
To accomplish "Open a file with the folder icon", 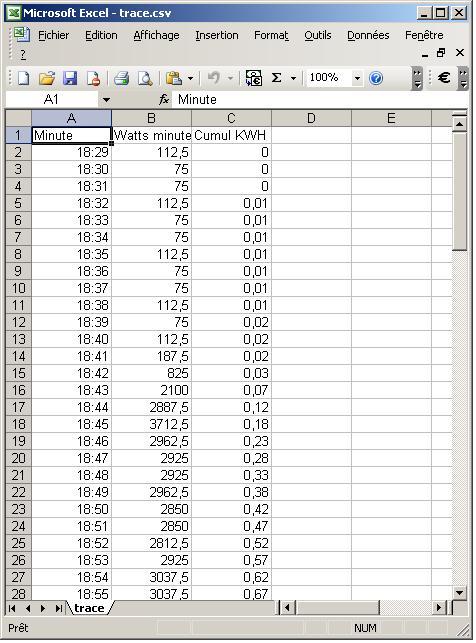I will tap(47, 78).
